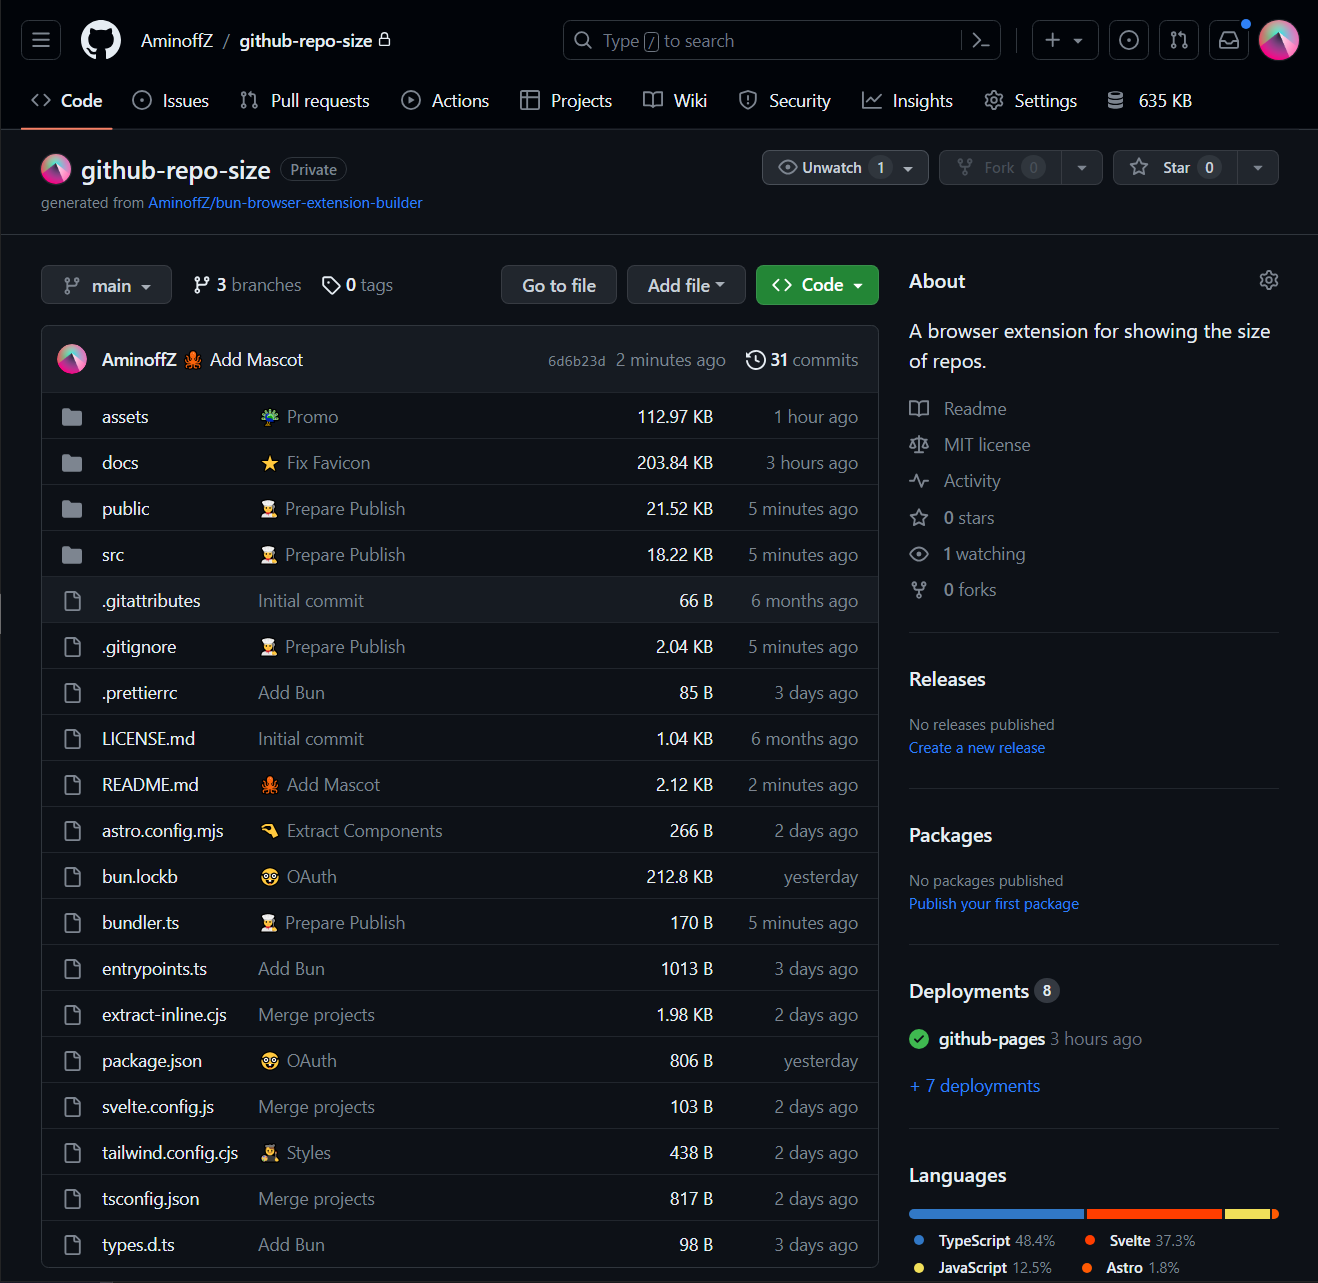This screenshot has height=1283, width=1318.
Task: Open the user profile avatar menu
Action: pos(1279,40)
